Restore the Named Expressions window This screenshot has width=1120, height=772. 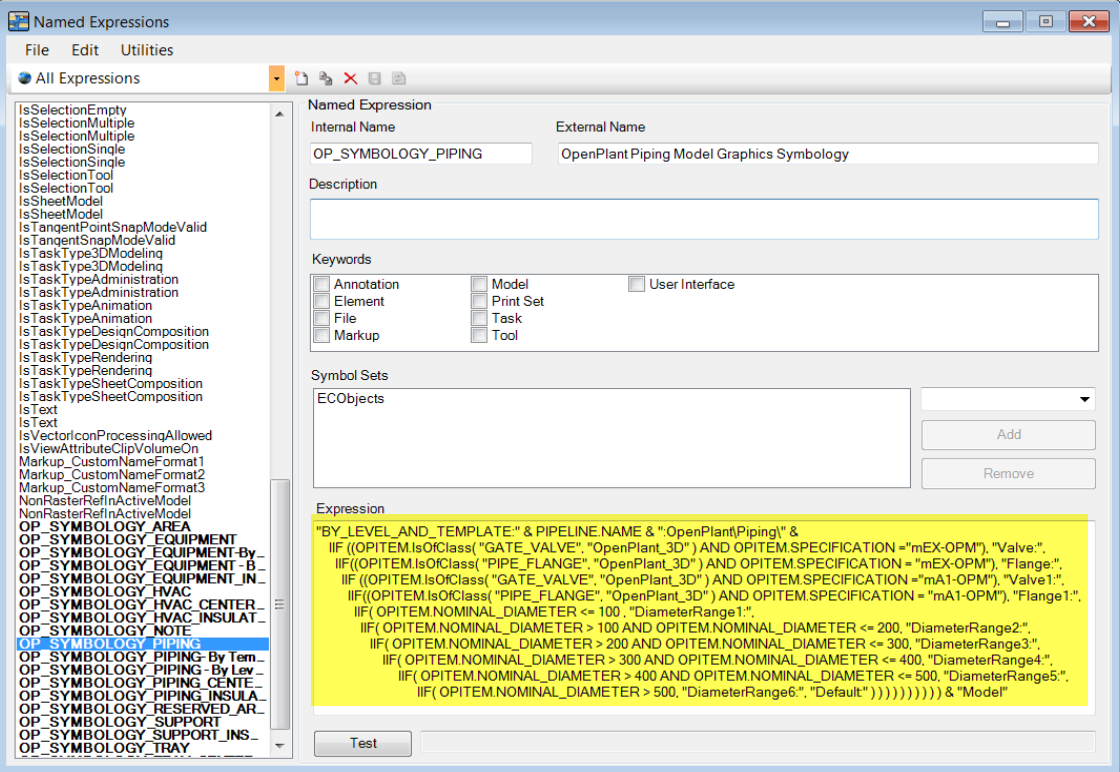click(1046, 21)
